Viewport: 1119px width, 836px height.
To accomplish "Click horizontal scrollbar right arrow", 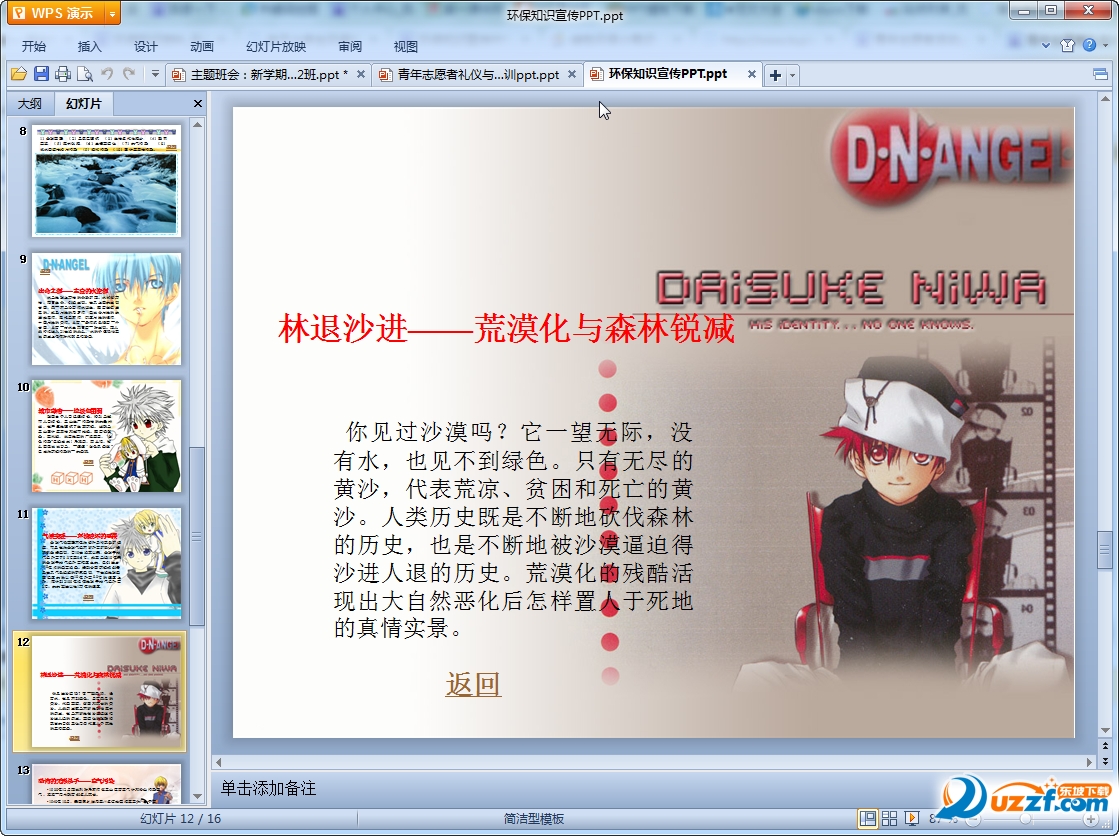I will 1089,762.
